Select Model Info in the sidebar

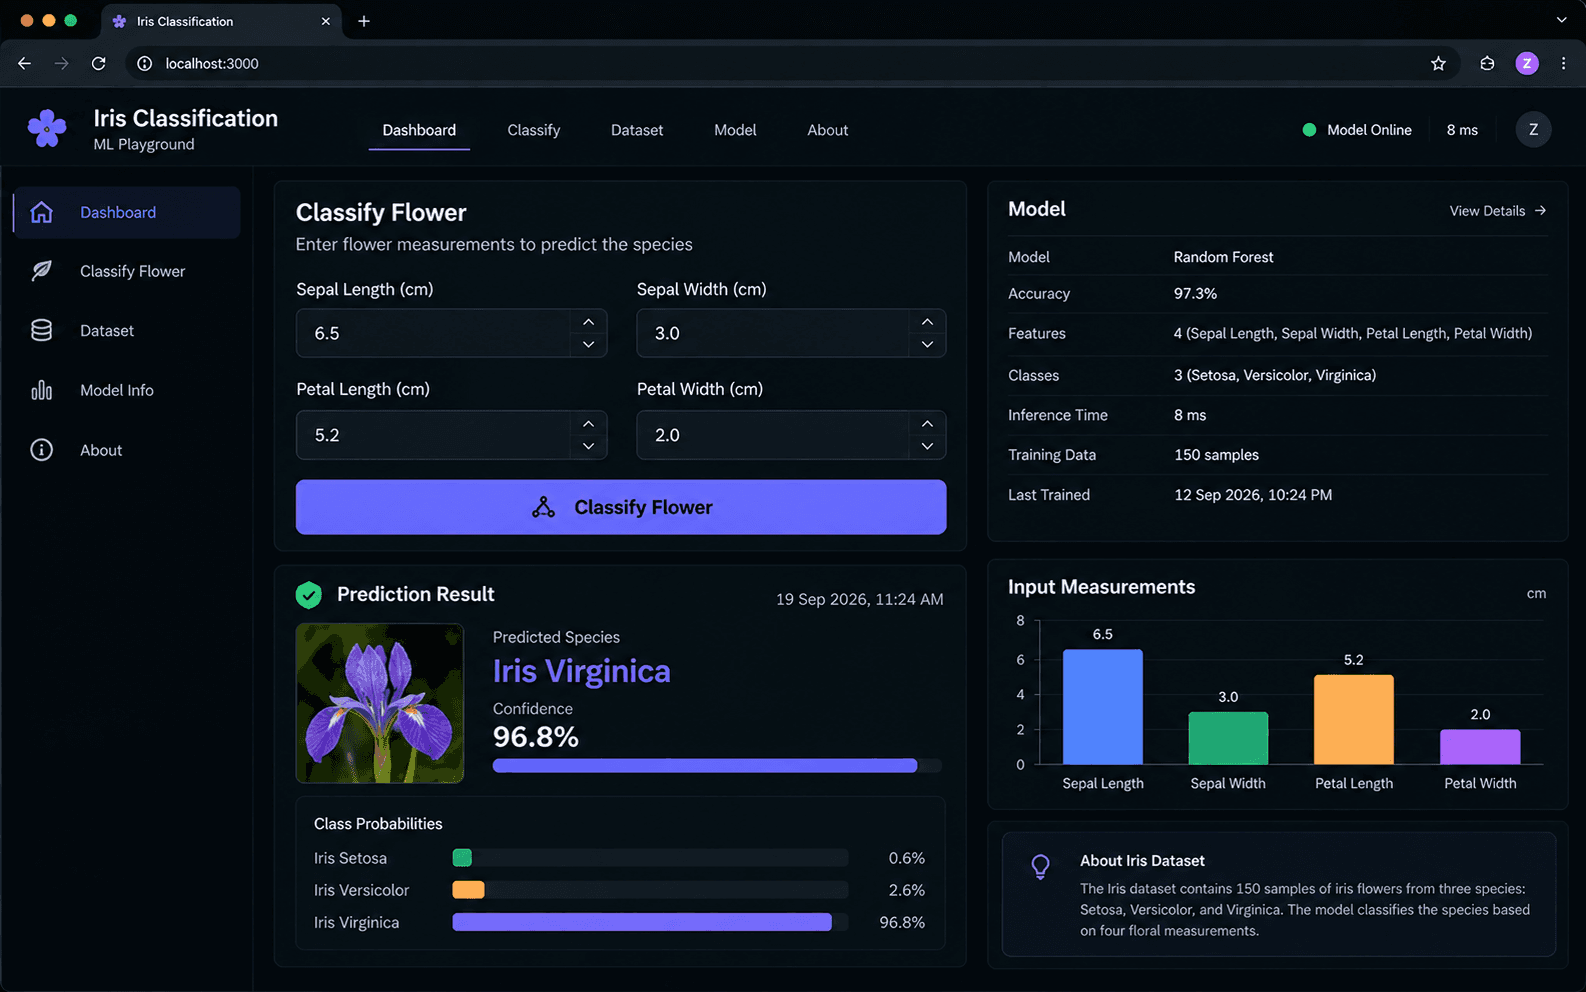coord(127,390)
